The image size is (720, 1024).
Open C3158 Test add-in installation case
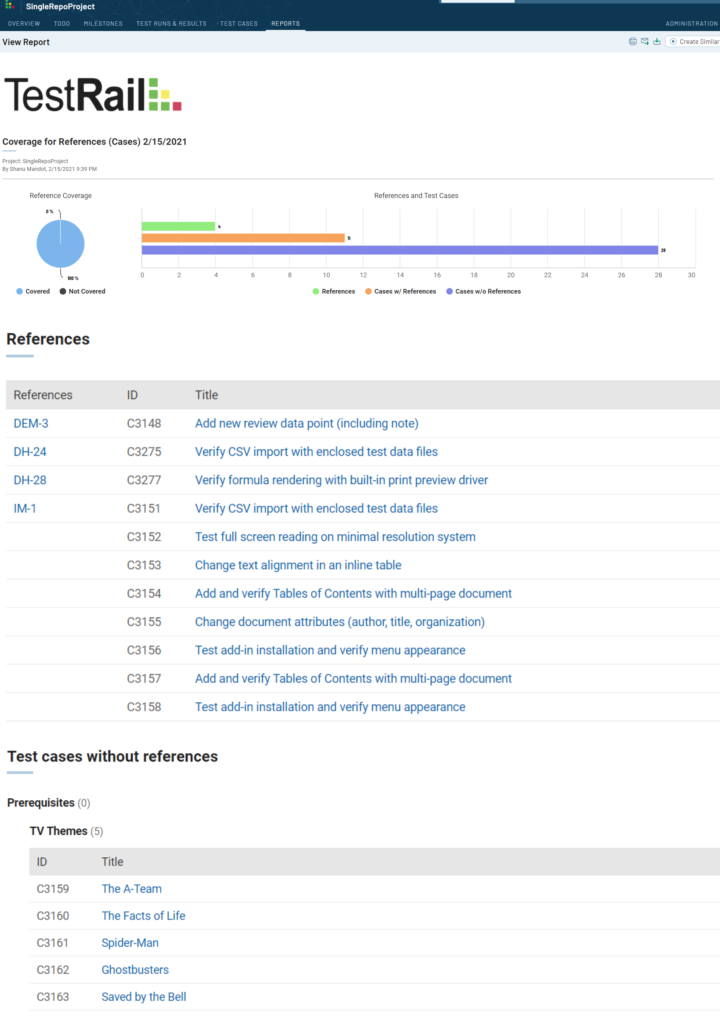pyautogui.click(x=330, y=707)
